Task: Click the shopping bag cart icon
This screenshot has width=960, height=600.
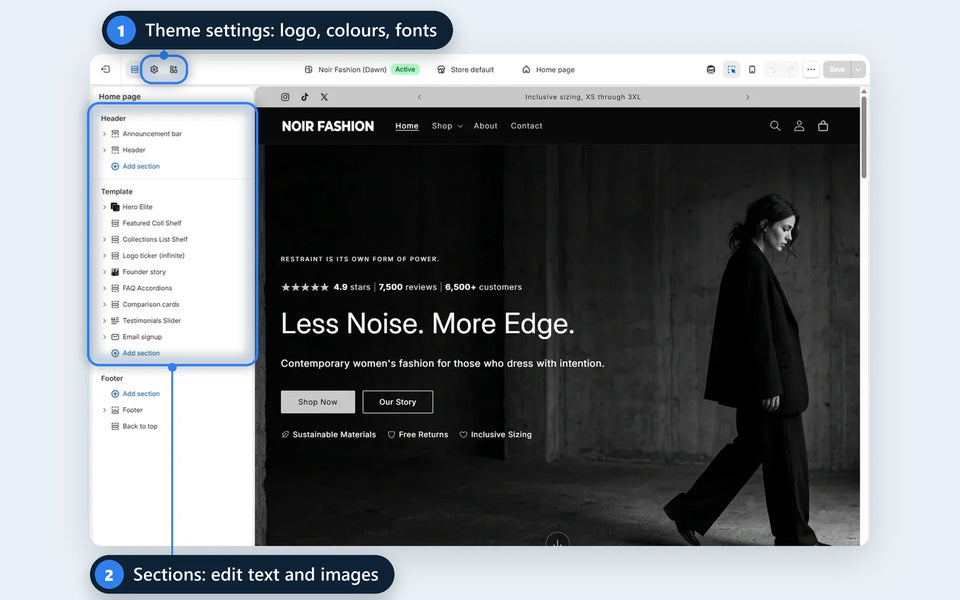Action: [823, 126]
